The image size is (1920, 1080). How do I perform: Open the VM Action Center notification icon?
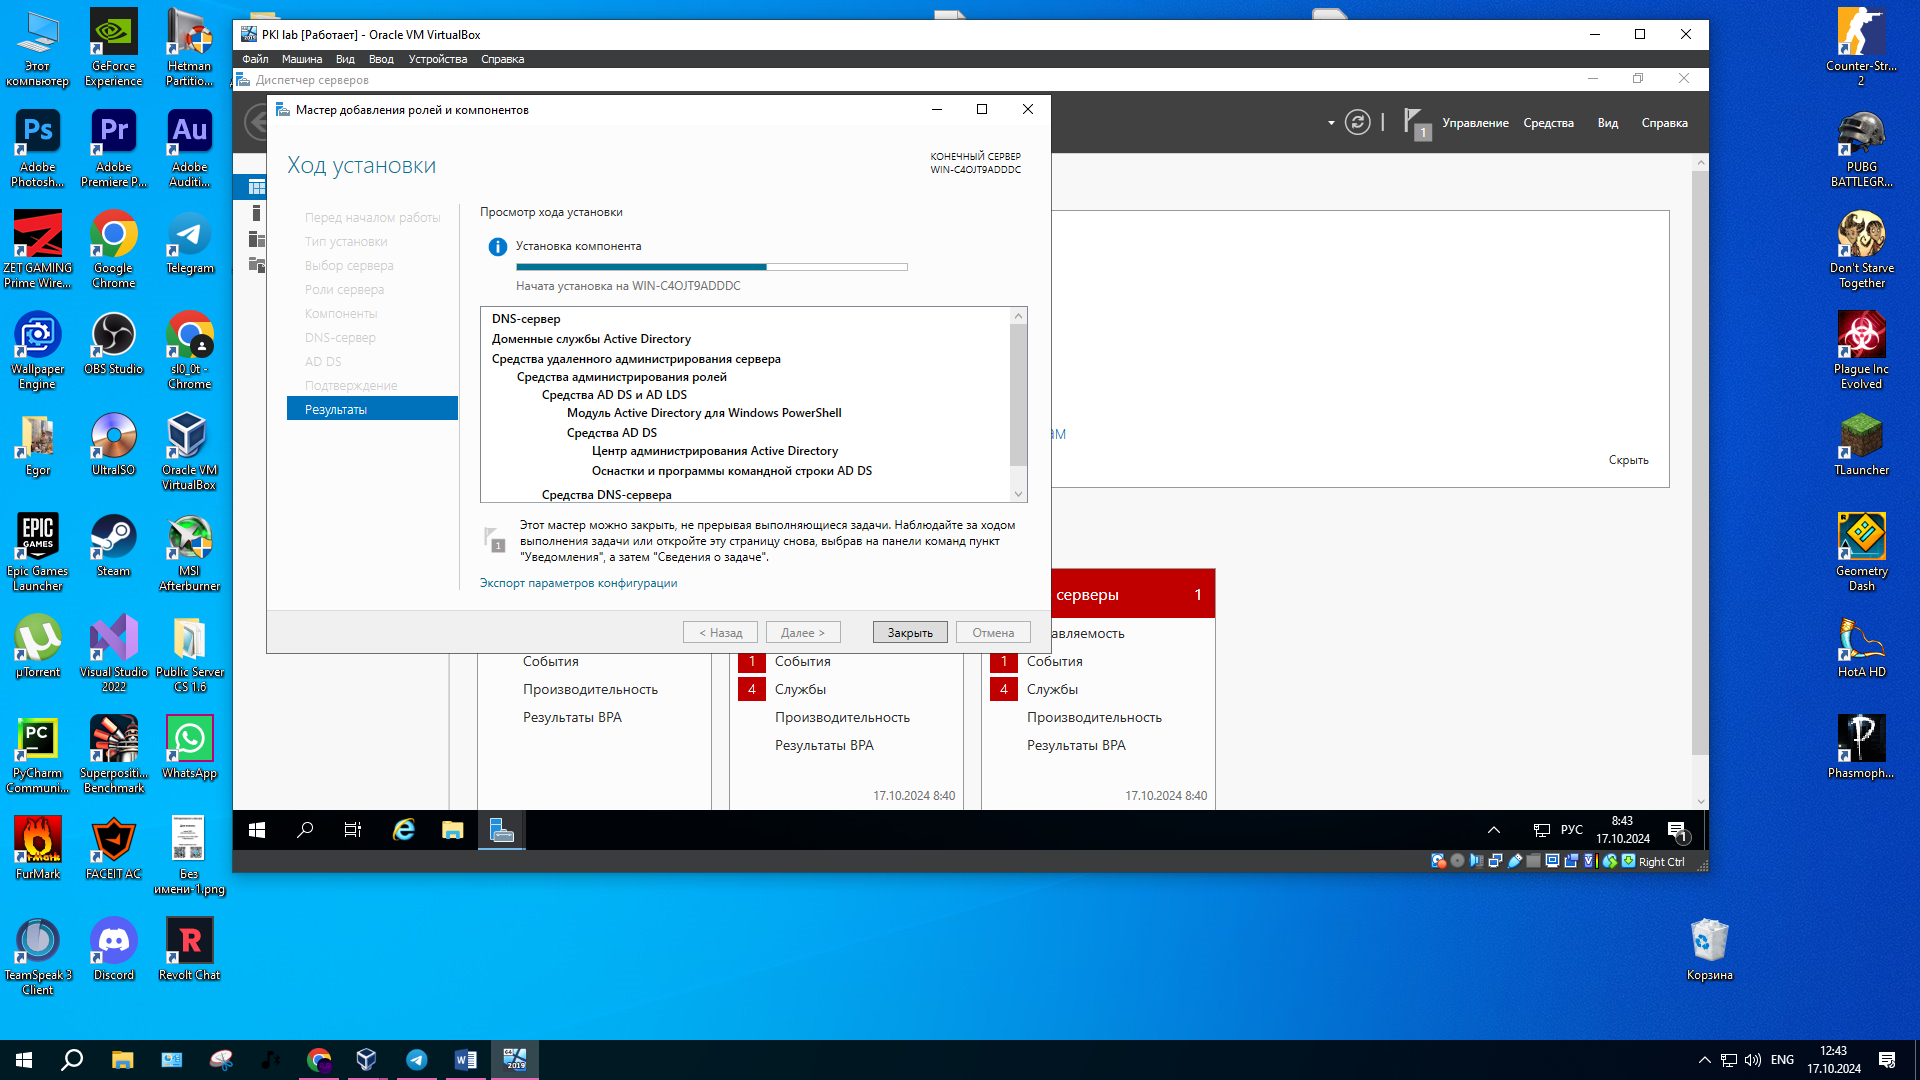(x=1678, y=830)
